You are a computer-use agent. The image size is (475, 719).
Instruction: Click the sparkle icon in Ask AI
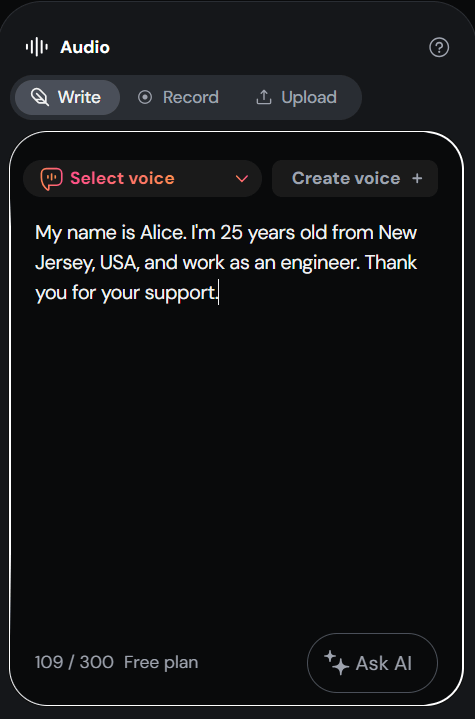point(337,663)
